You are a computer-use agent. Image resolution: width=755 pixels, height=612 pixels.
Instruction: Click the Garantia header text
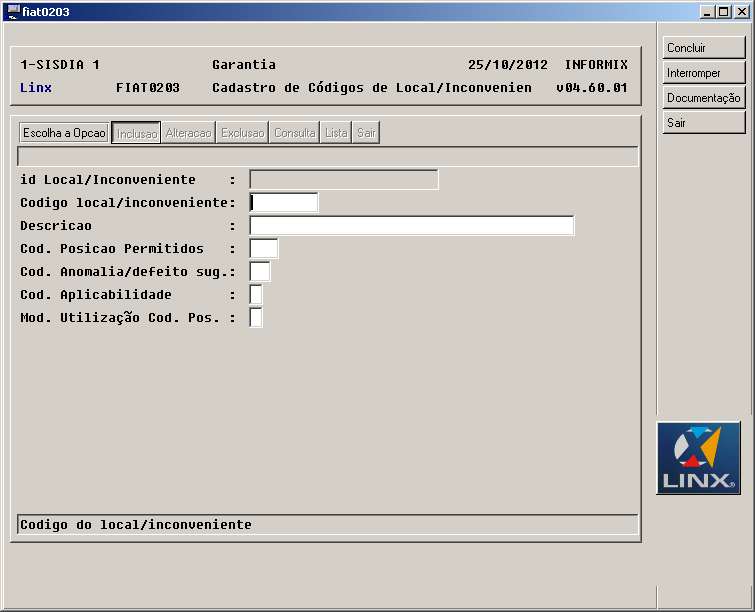(x=244, y=65)
